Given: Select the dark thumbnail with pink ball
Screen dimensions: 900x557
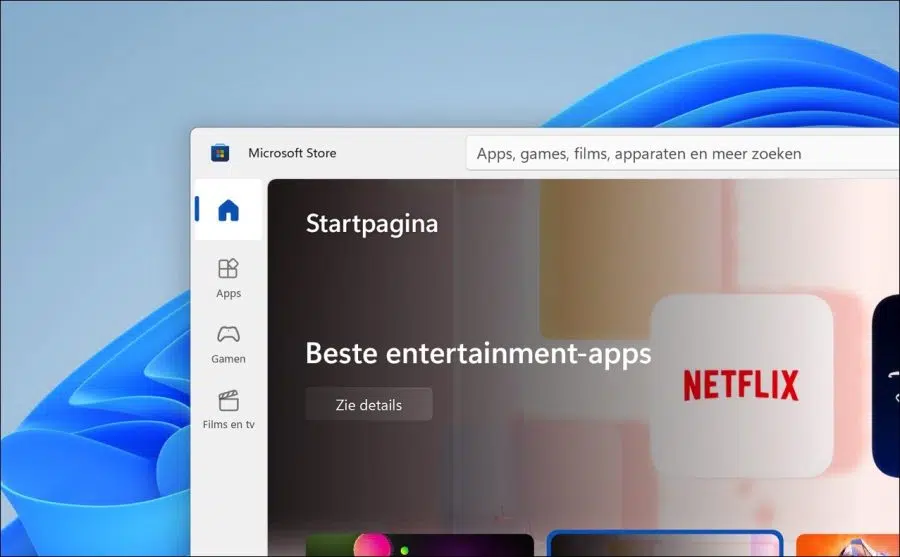Looking at the screenshot, I should [420, 545].
